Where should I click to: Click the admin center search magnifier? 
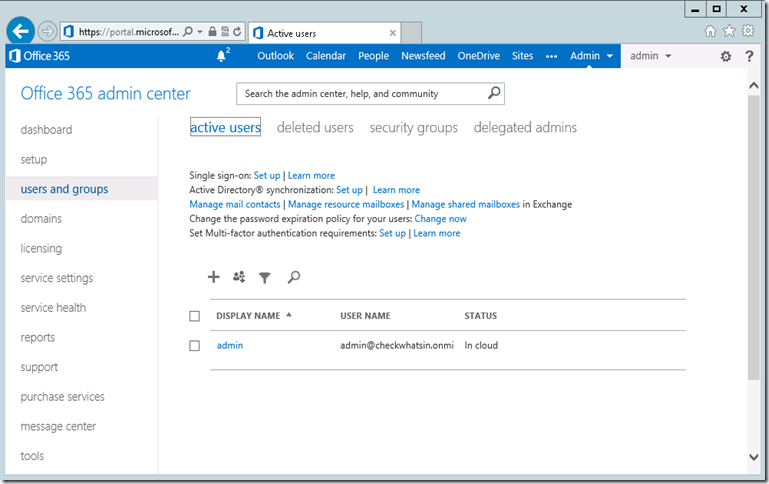point(494,93)
